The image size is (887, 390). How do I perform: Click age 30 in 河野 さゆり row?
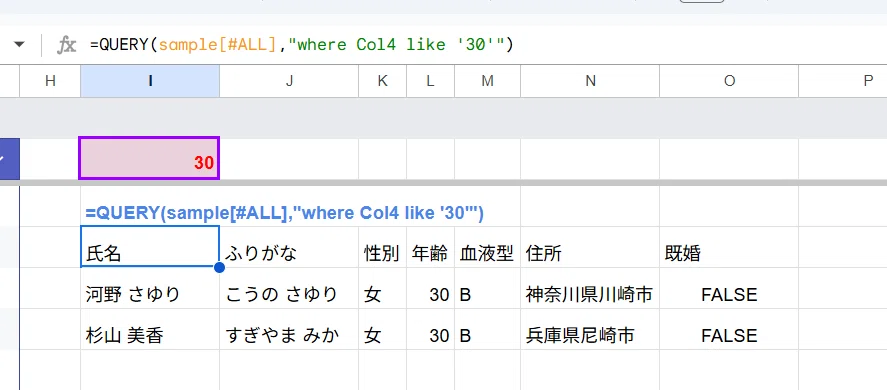pyautogui.click(x=430, y=288)
